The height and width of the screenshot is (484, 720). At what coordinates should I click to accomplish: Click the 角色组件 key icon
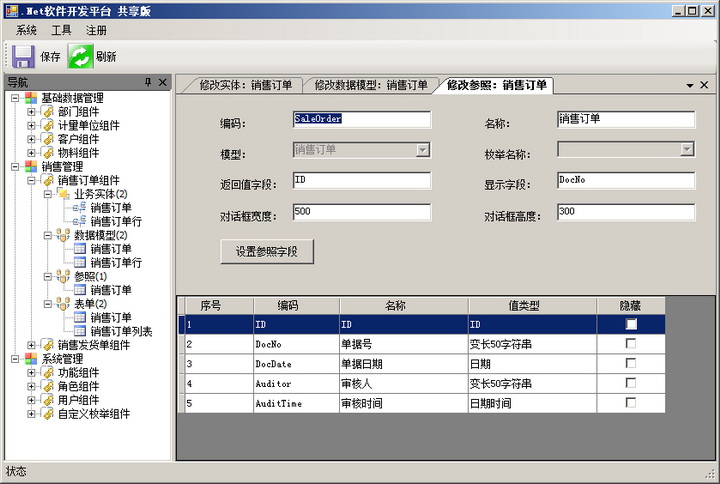48,386
